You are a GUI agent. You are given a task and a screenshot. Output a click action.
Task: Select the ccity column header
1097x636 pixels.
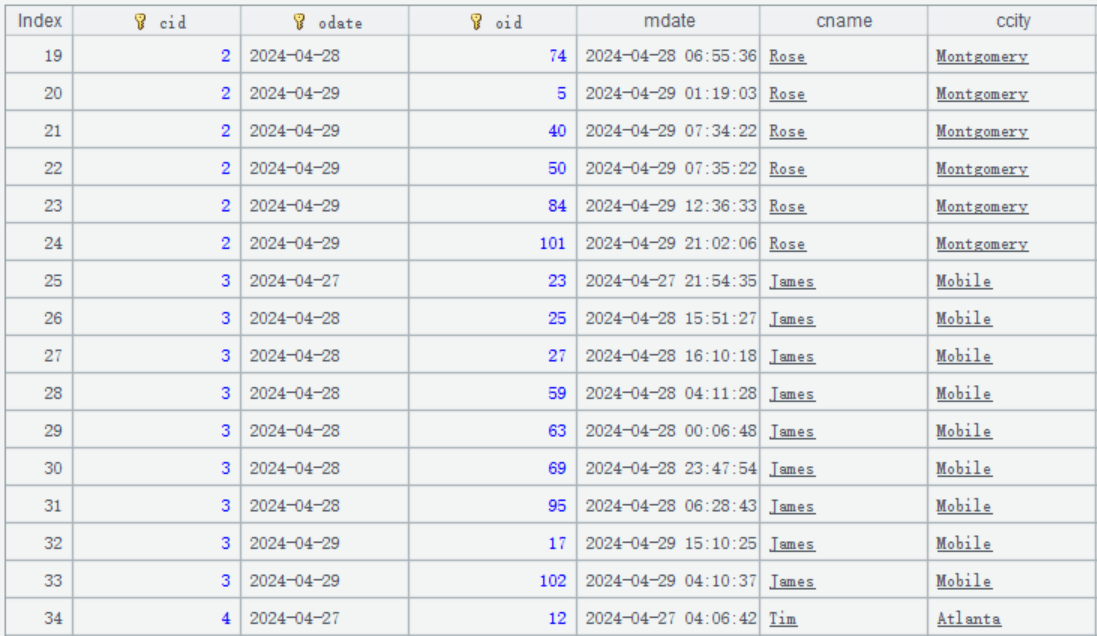tap(1012, 21)
